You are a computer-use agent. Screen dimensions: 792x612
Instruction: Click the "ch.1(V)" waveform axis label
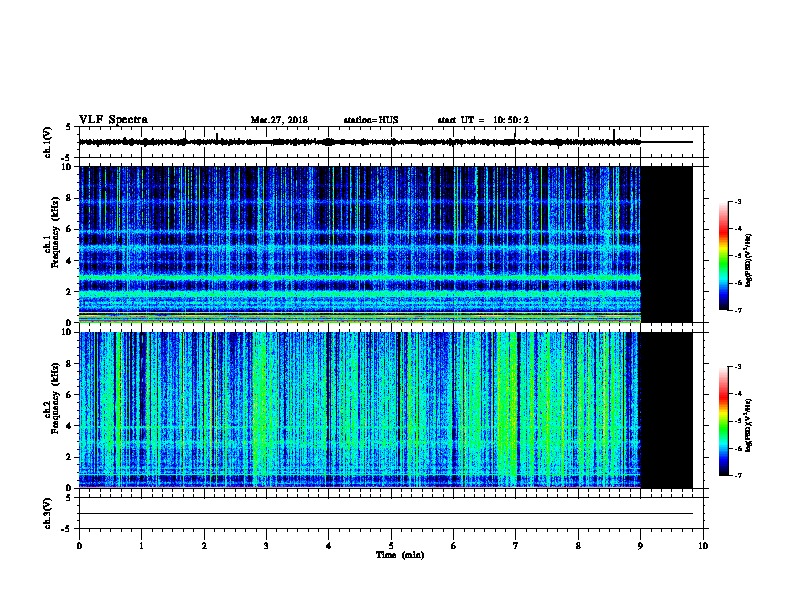tap(47, 142)
